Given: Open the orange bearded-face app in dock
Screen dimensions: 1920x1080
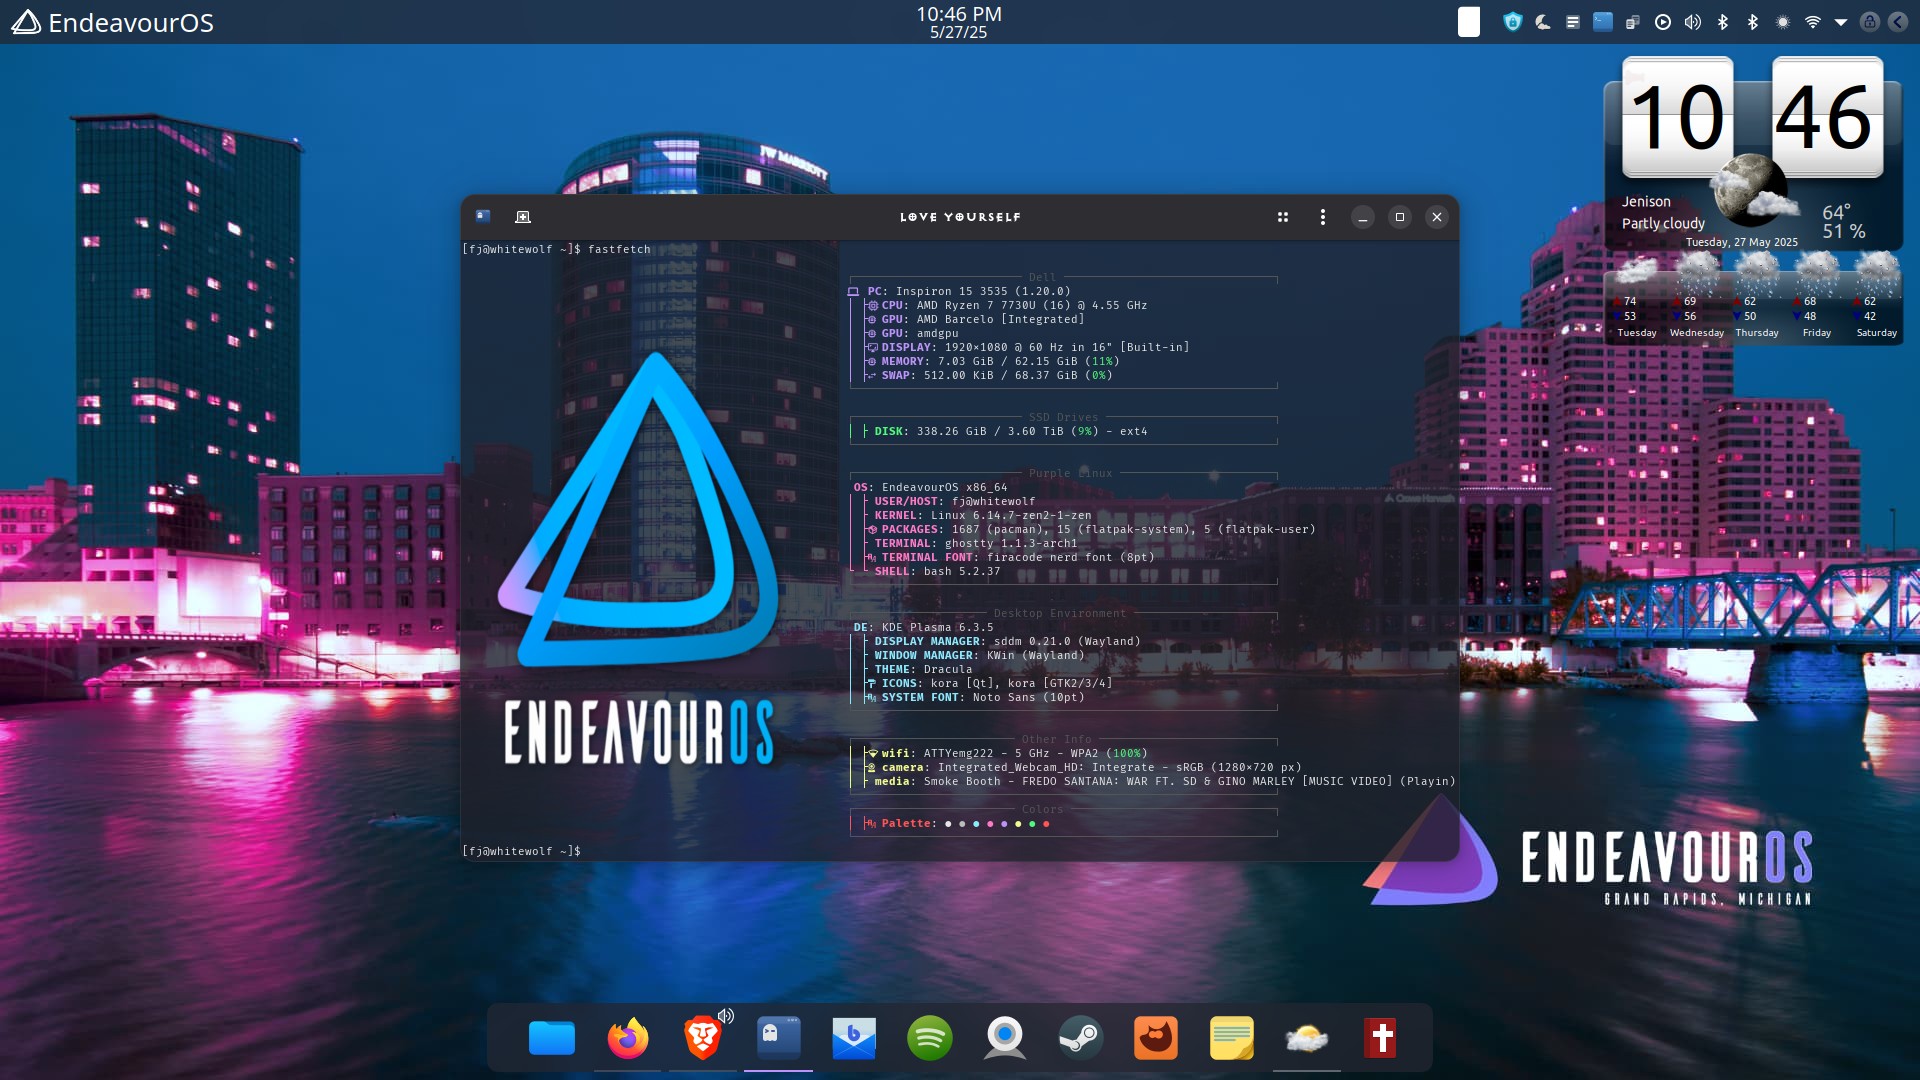Looking at the screenshot, I should (1156, 1038).
